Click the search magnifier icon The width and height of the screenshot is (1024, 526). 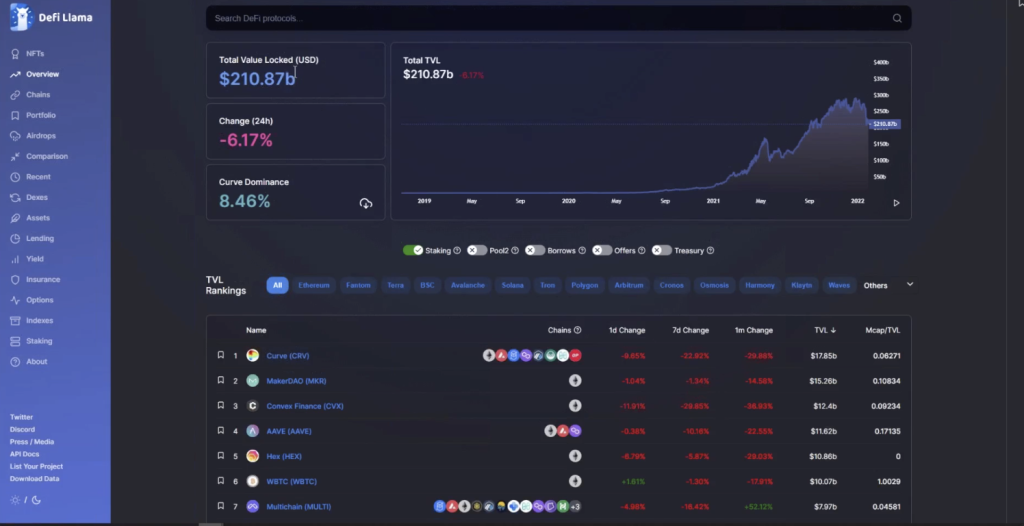coord(897,18)
